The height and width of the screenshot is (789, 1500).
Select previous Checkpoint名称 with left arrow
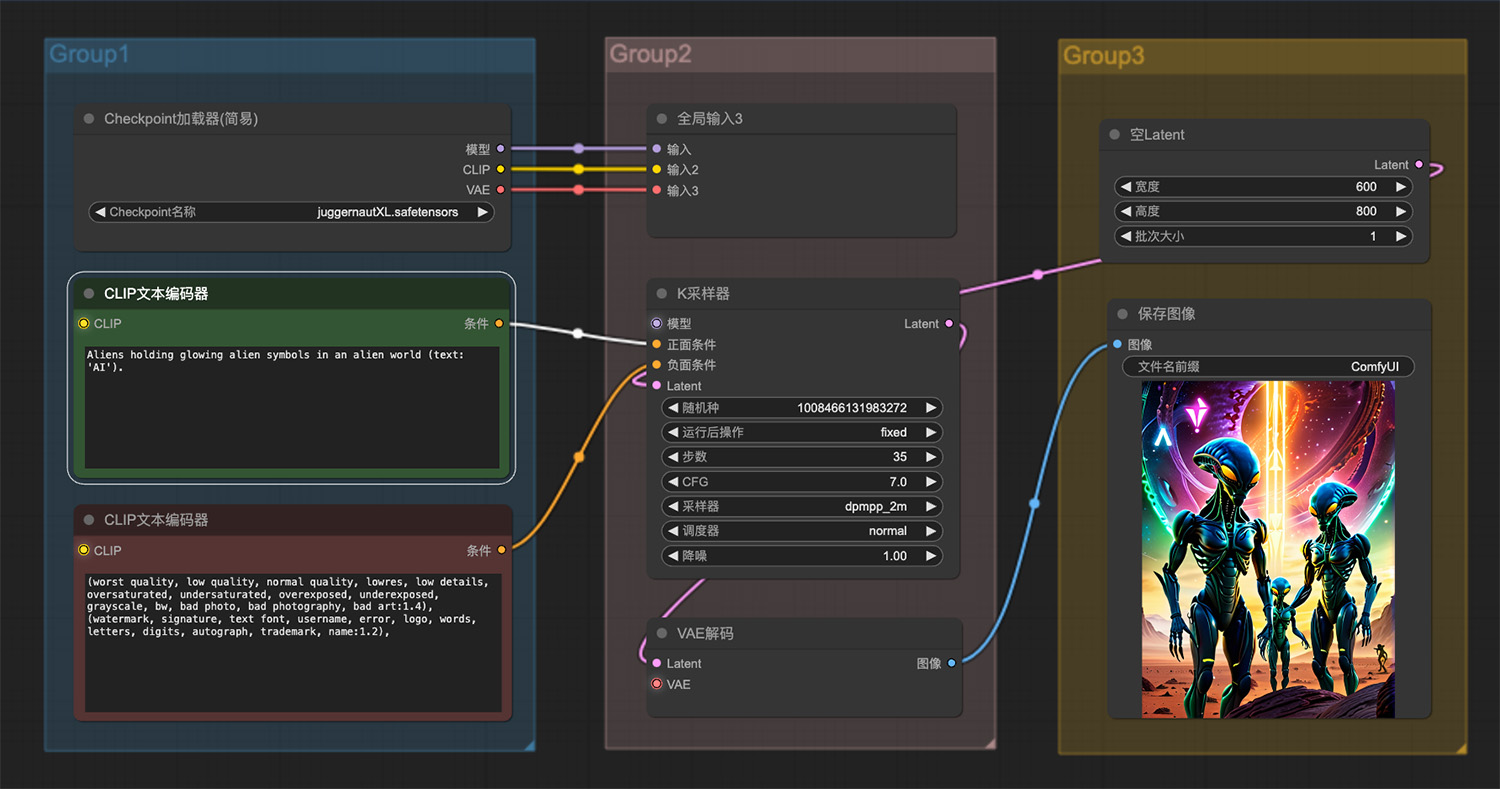tap(100, 212)
